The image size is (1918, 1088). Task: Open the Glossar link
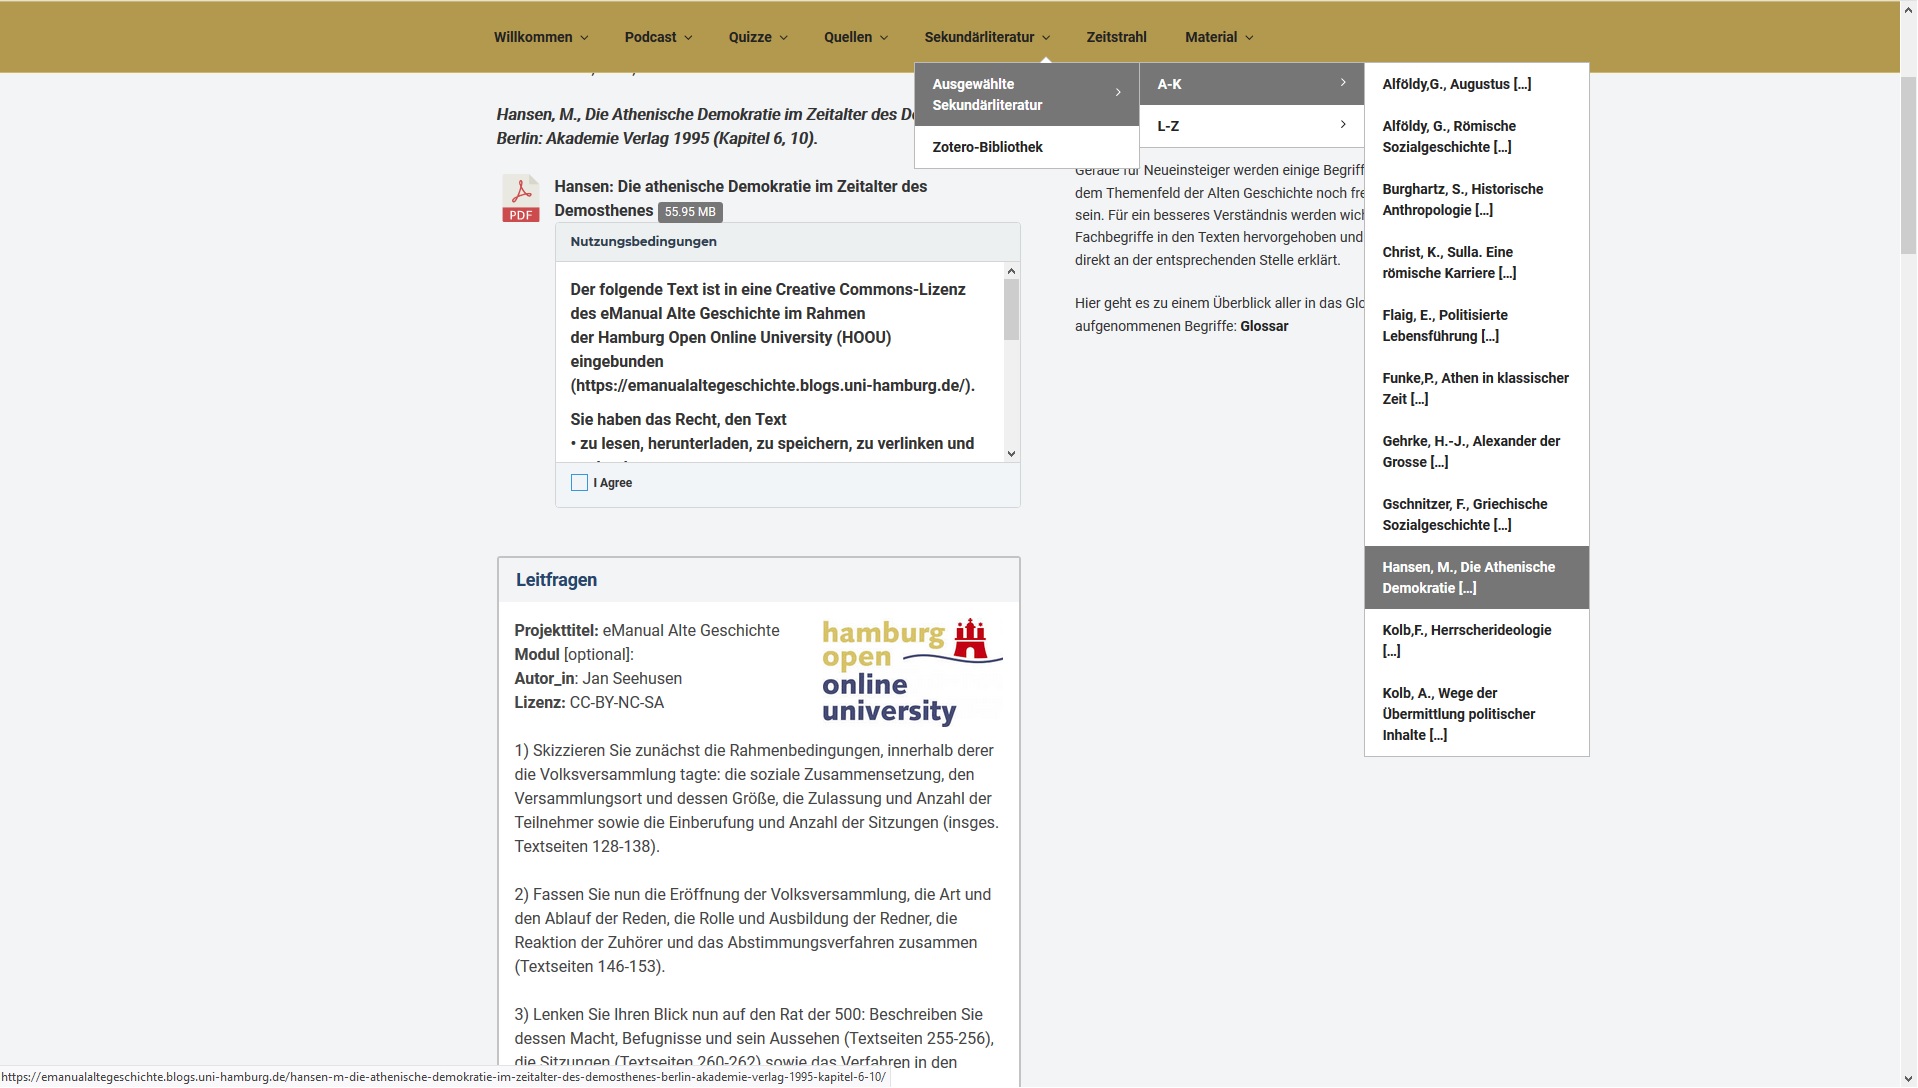tap(1264, 326)
